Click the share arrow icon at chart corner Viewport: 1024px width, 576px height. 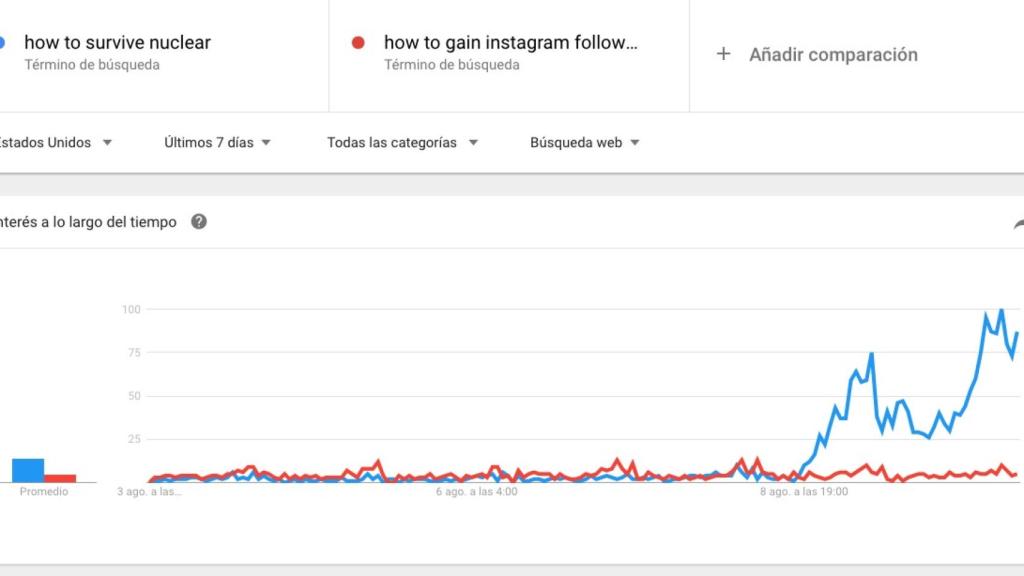point(1018,225)
